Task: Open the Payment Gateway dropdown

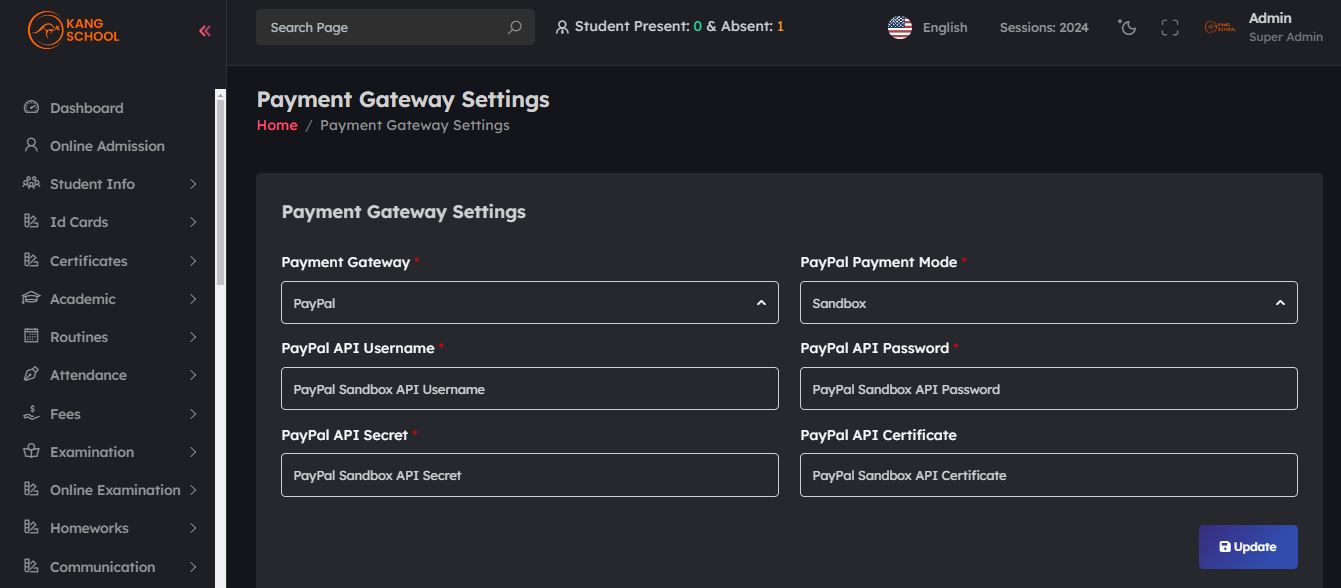Action: 530,302
